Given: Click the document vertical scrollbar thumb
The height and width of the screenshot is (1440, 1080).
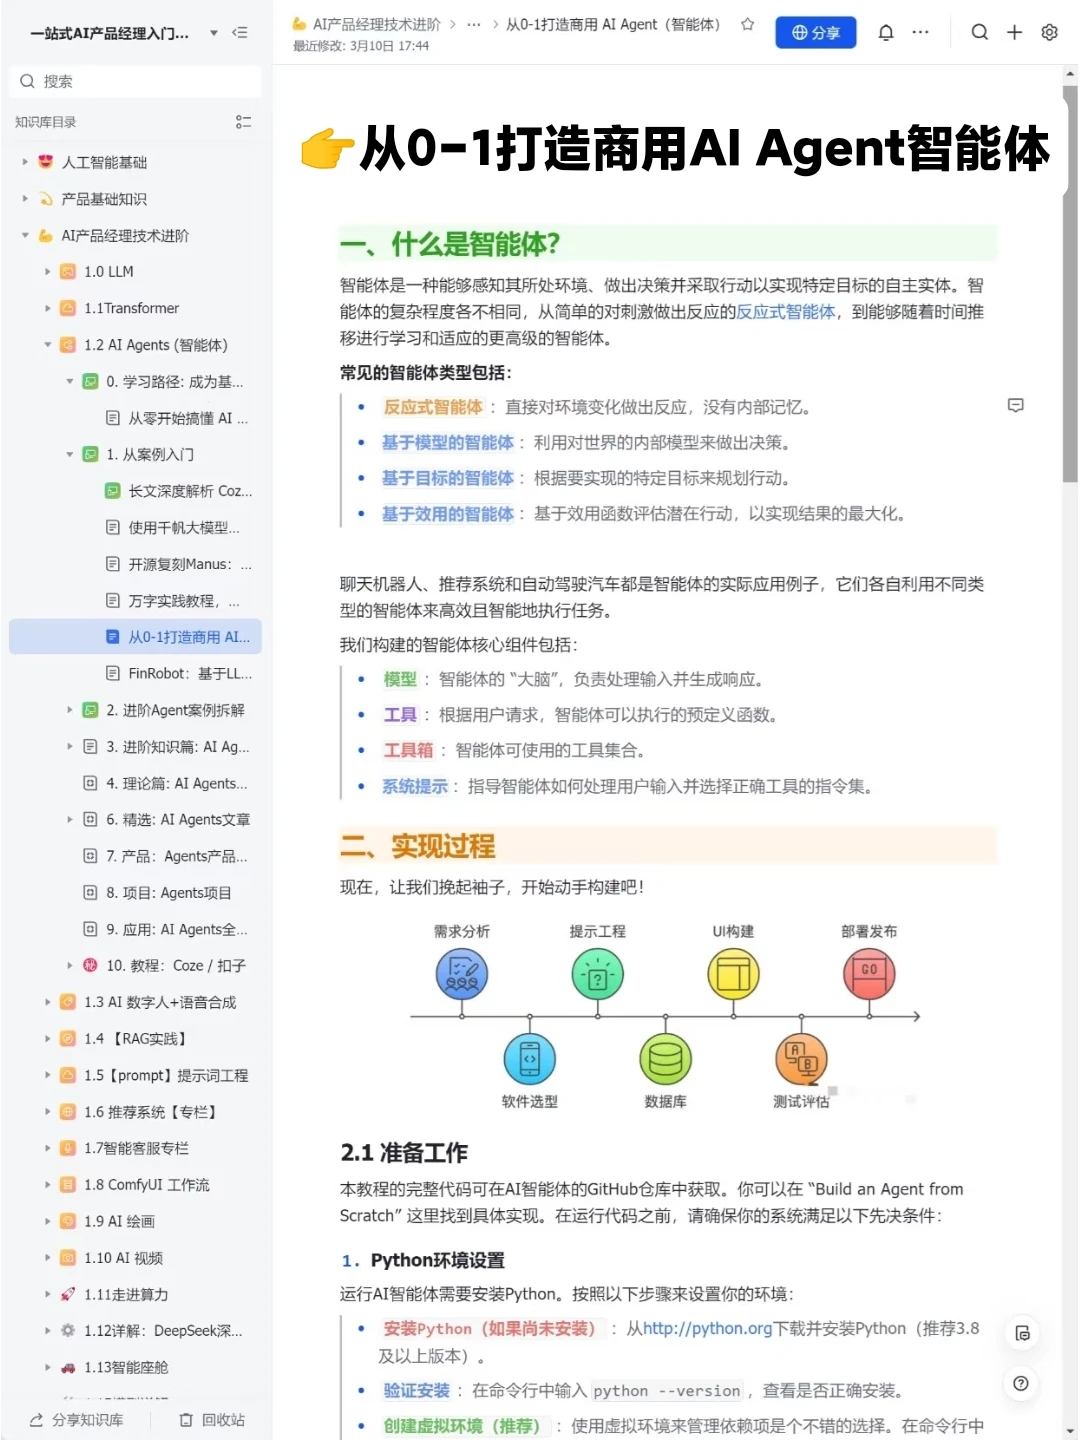Looking at the screenshot, I should (1071, 285).
